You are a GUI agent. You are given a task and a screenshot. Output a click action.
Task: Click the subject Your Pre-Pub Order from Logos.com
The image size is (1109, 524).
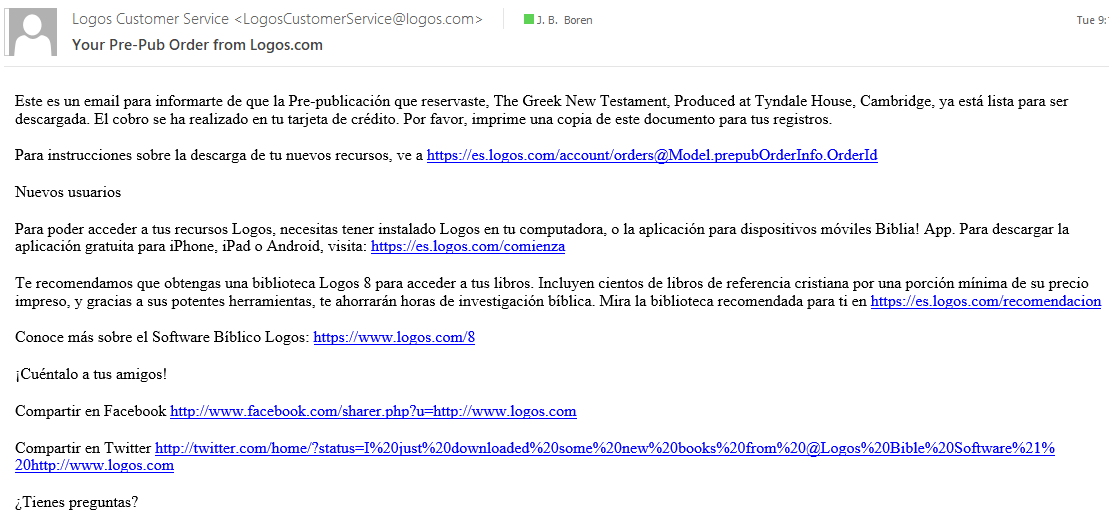point(197,45)
